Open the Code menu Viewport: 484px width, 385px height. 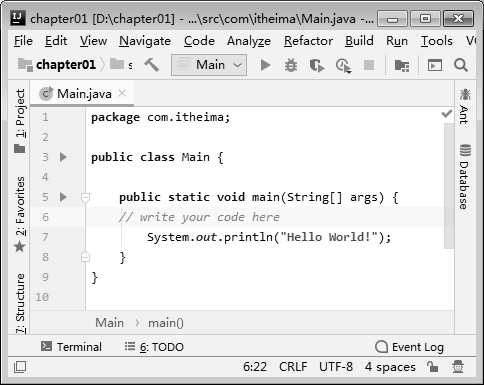point(199,41)
